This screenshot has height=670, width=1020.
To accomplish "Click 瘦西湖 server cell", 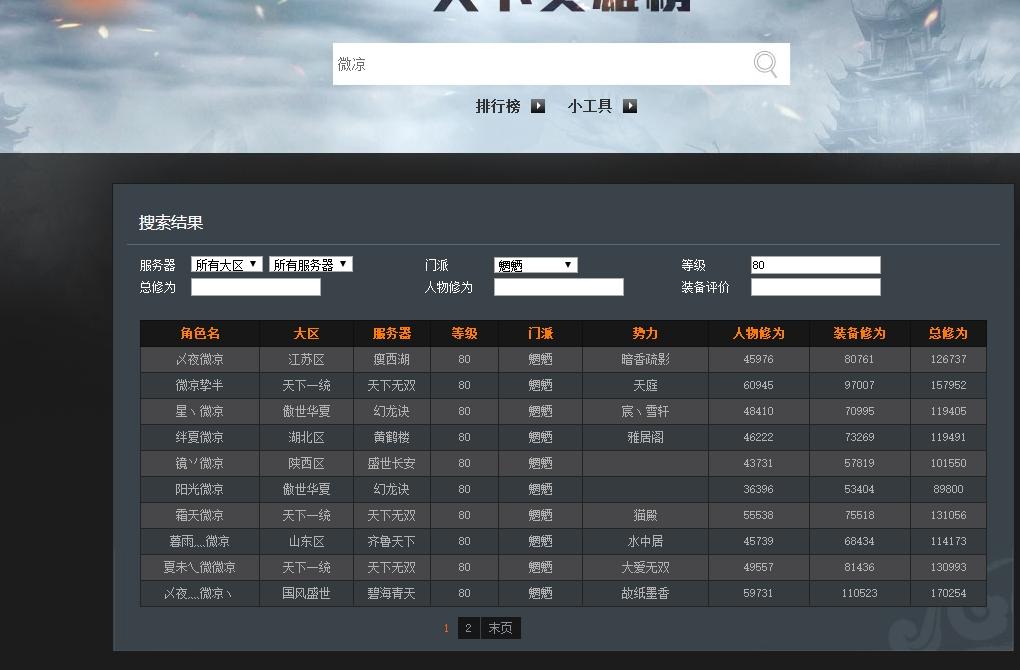I will coord(392,359).
